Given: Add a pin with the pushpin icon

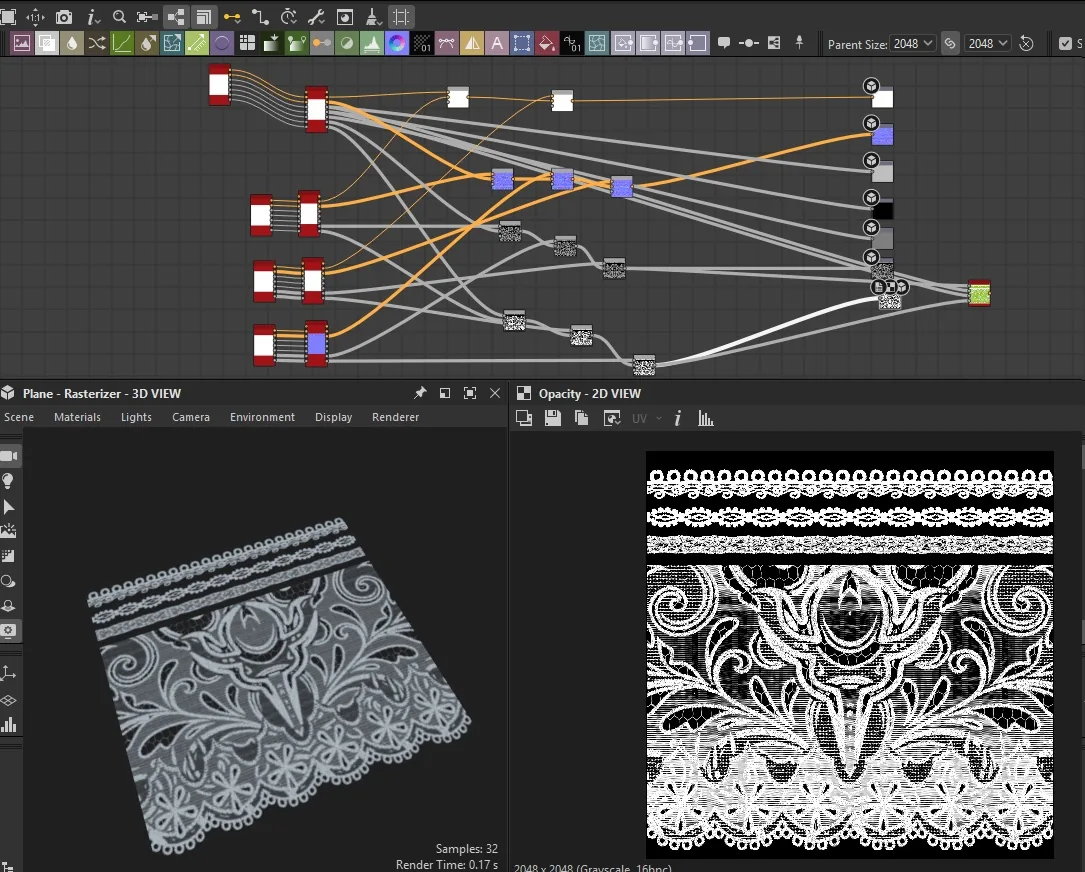Looking at the screenshot, I should coord(799,43).
